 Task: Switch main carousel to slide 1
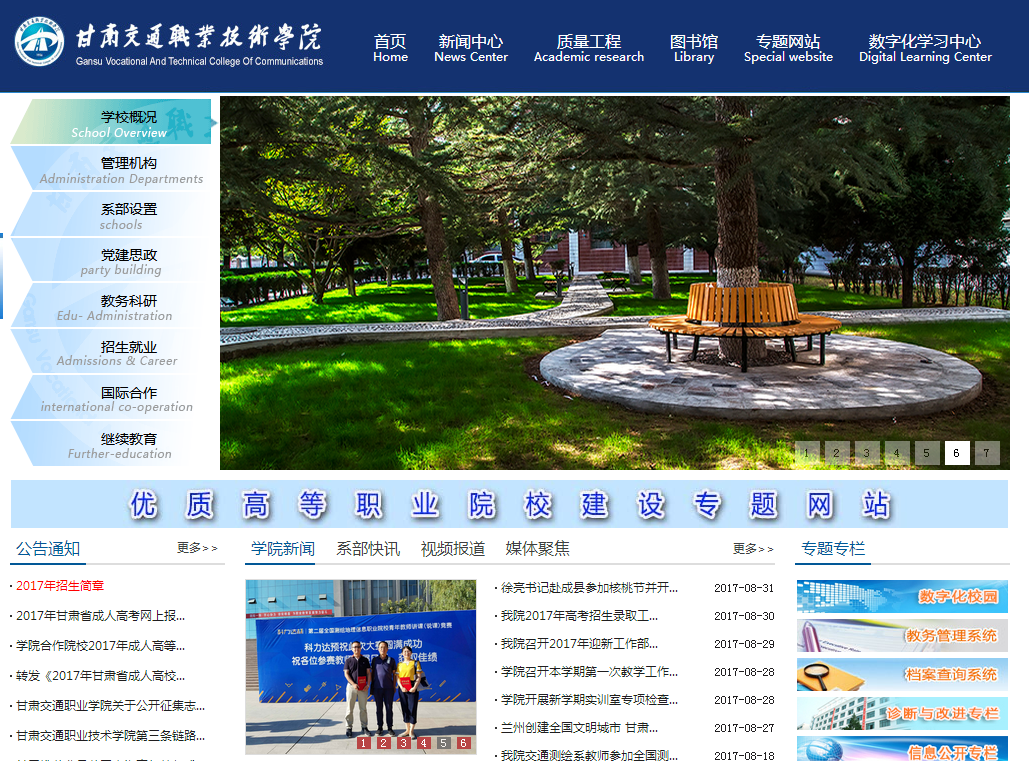tap(807, 453)
